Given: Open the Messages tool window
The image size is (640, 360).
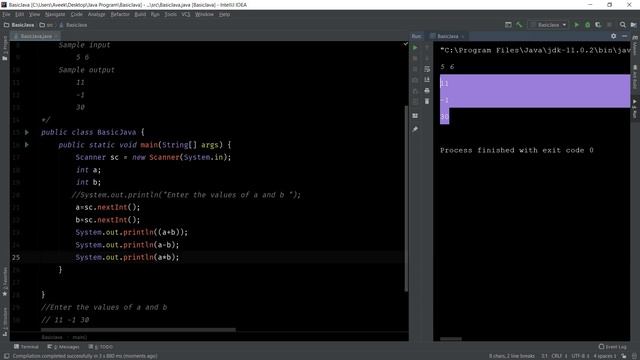Looking at the screenshot, I should 63,347.
